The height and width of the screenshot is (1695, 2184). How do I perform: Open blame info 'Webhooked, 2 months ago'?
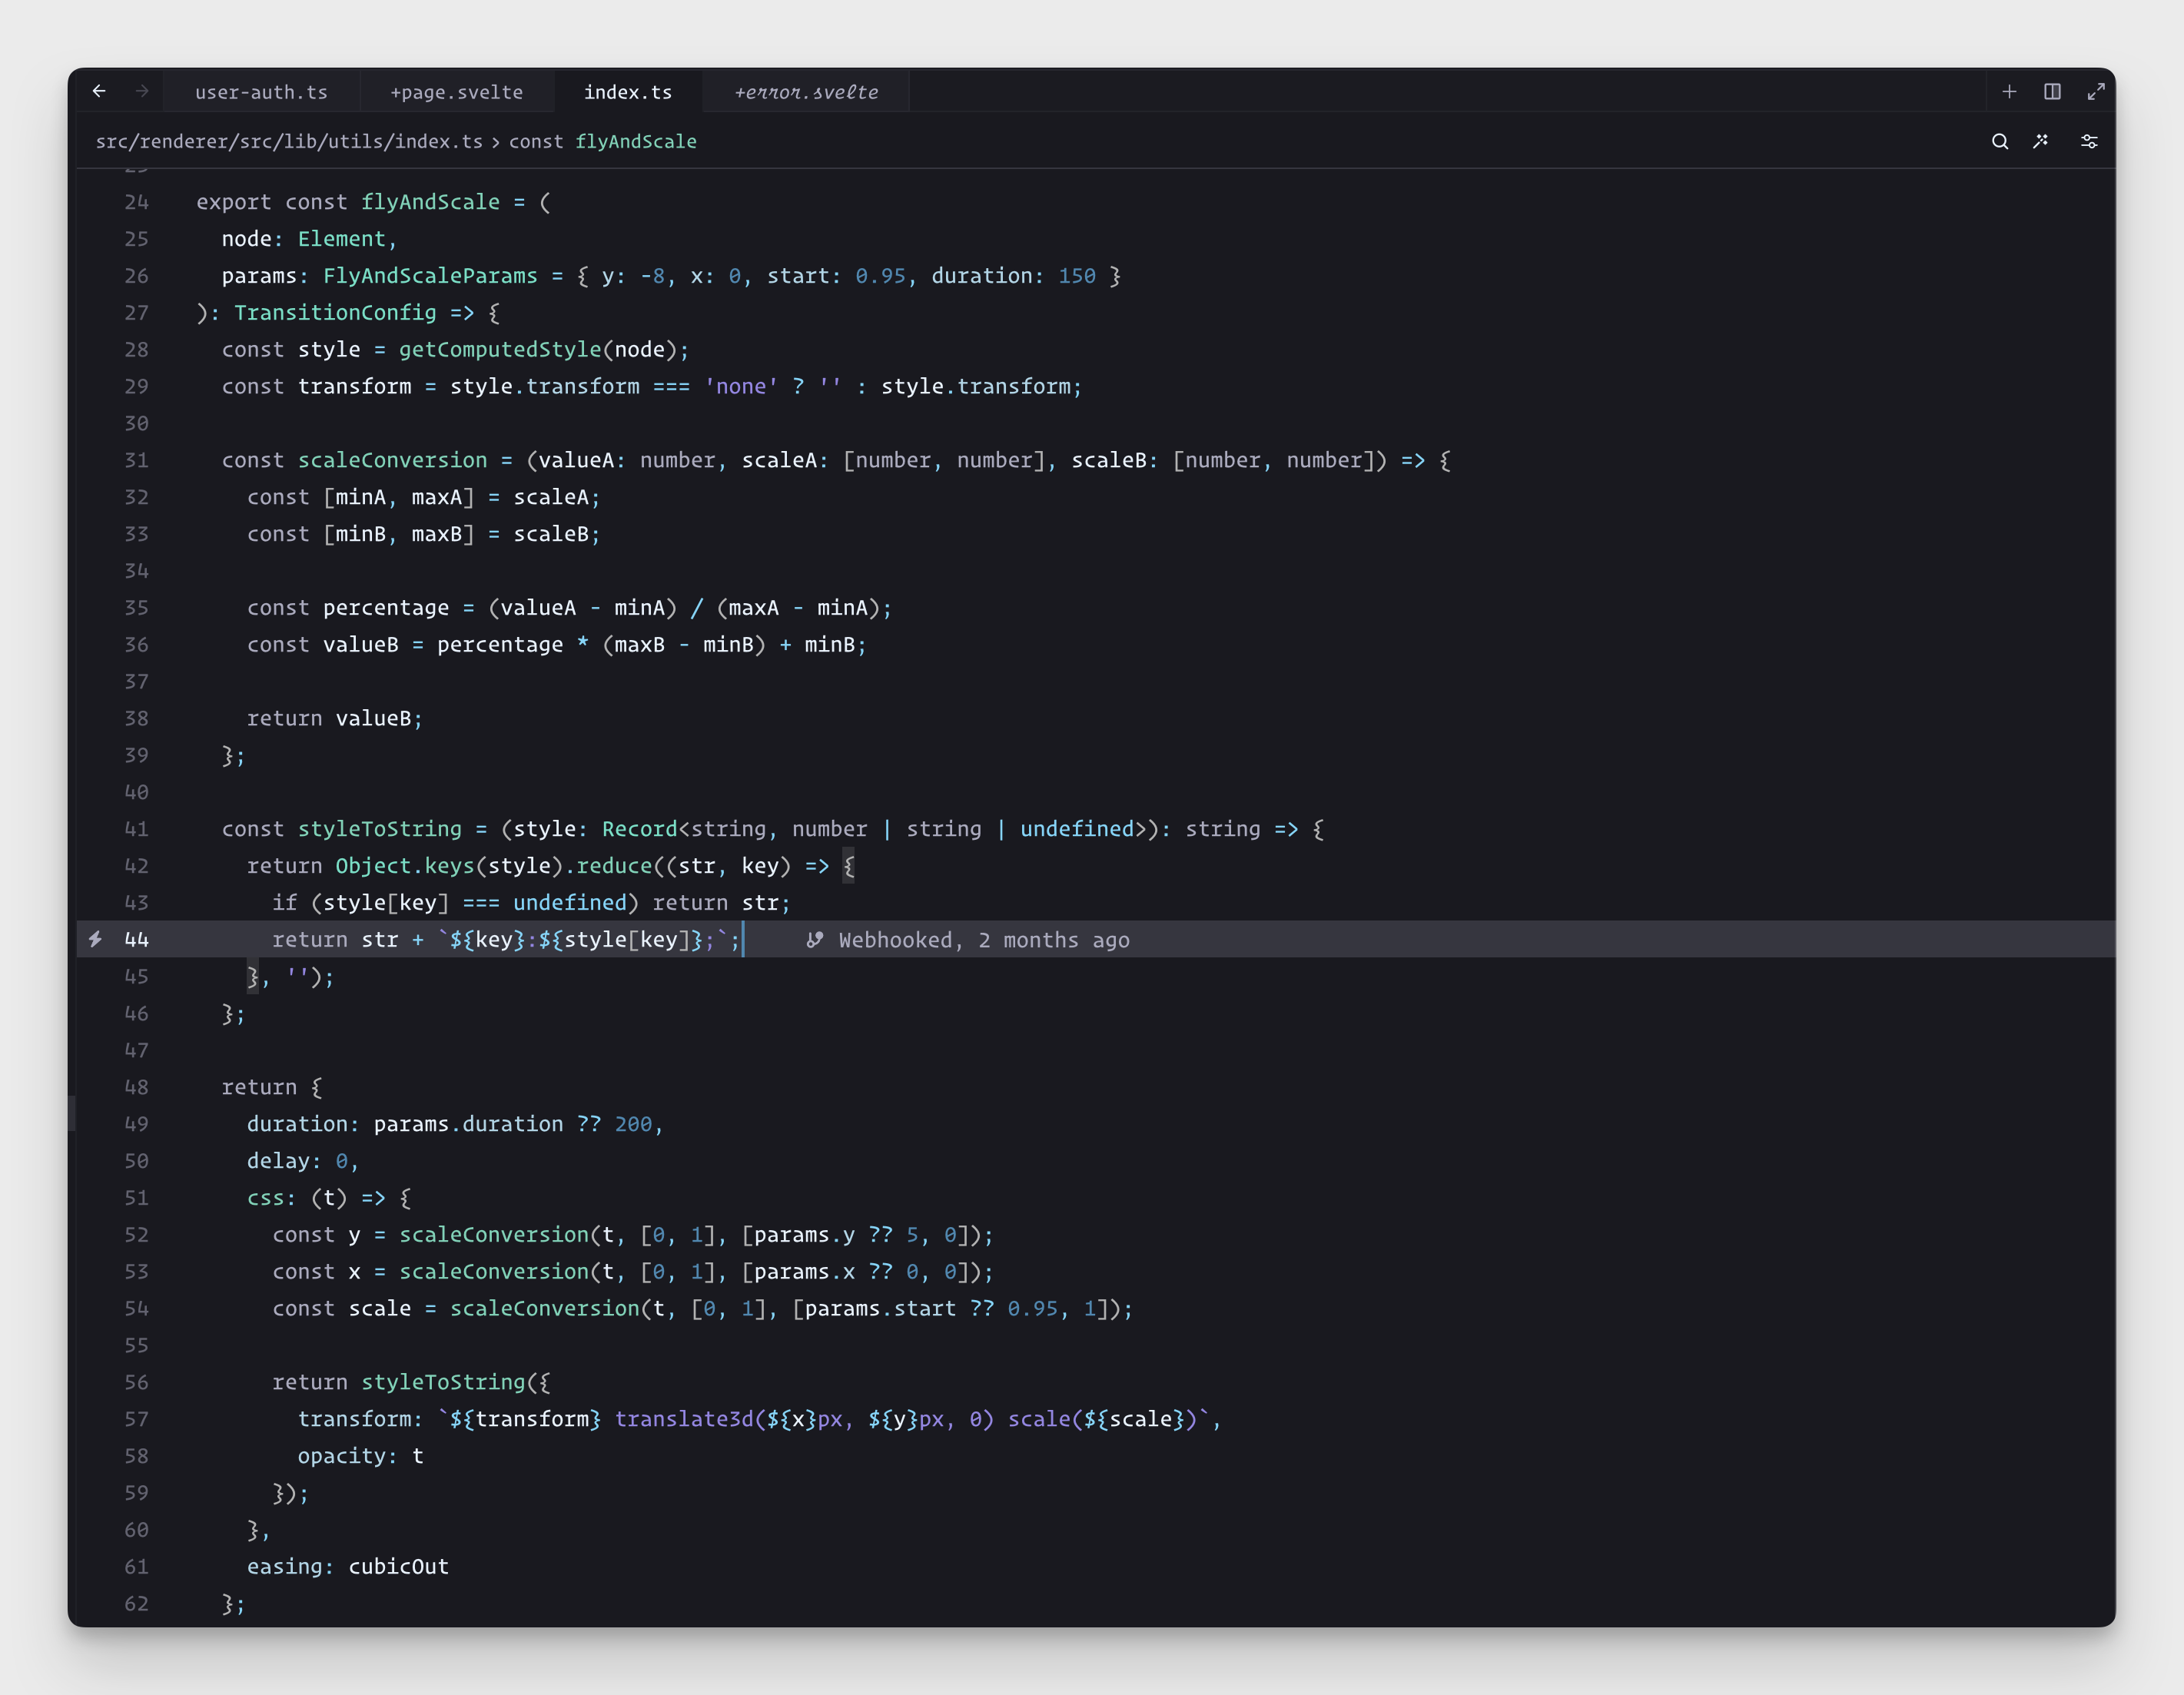point(984,940)
